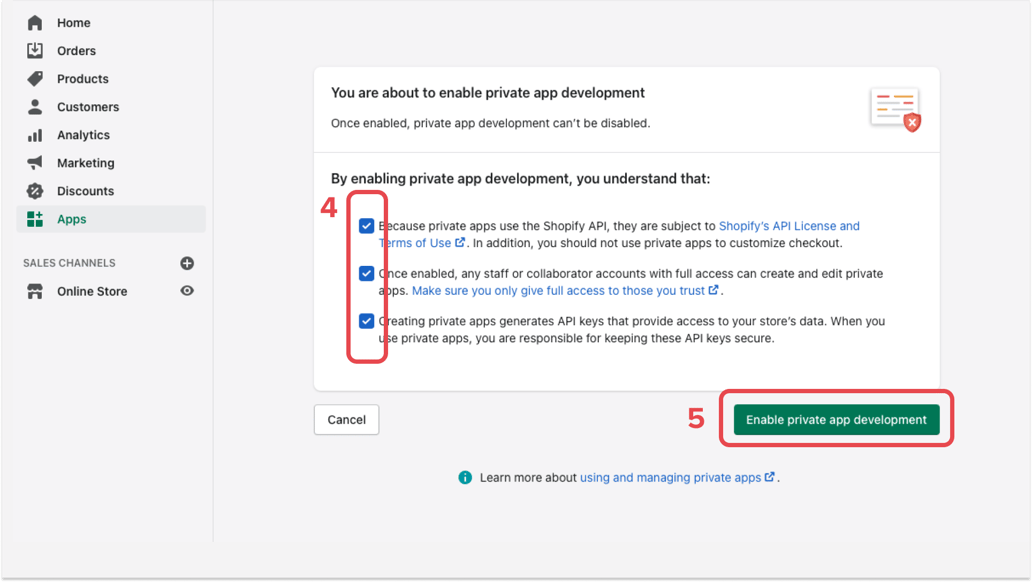
Task: Add a sales channel with the plus icon
Action: tap(186, 263)
